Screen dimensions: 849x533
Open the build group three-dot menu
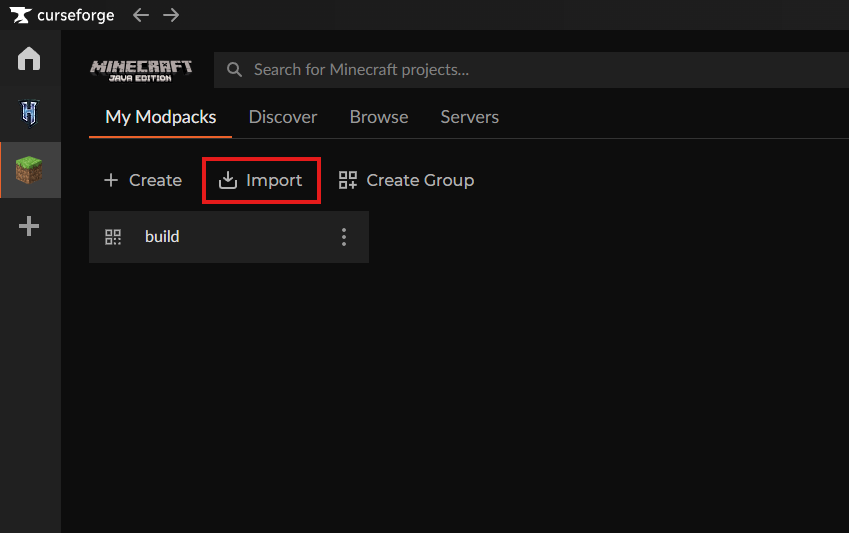pyautogui.click(x=344, y=237)
